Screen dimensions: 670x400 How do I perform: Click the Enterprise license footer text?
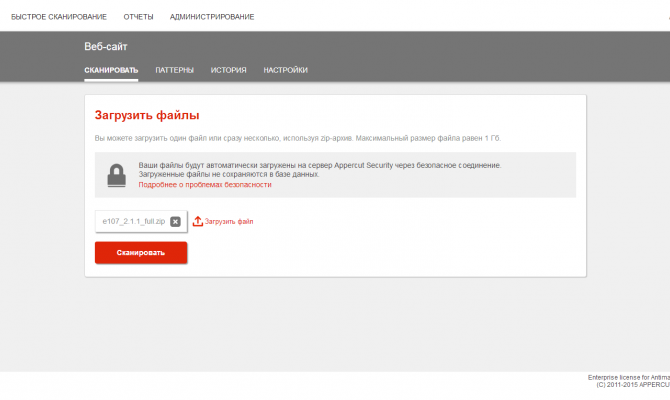click(x=629, y=377)
